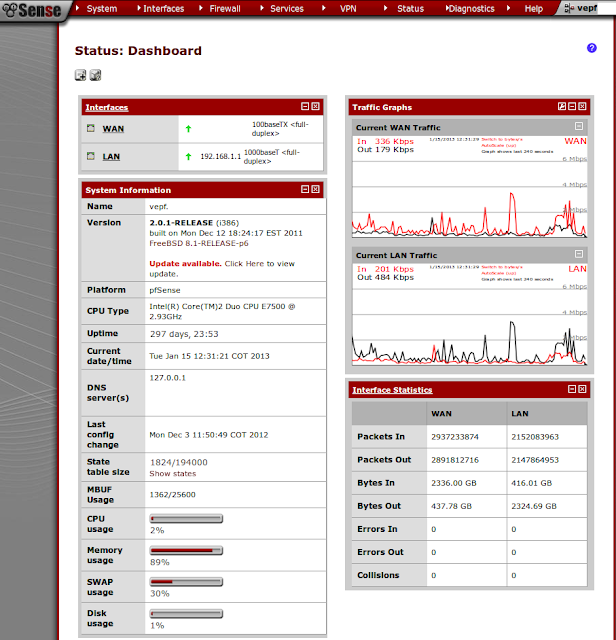Click the state table value 1824/194000
616x640 pixels.
(179, 462)
